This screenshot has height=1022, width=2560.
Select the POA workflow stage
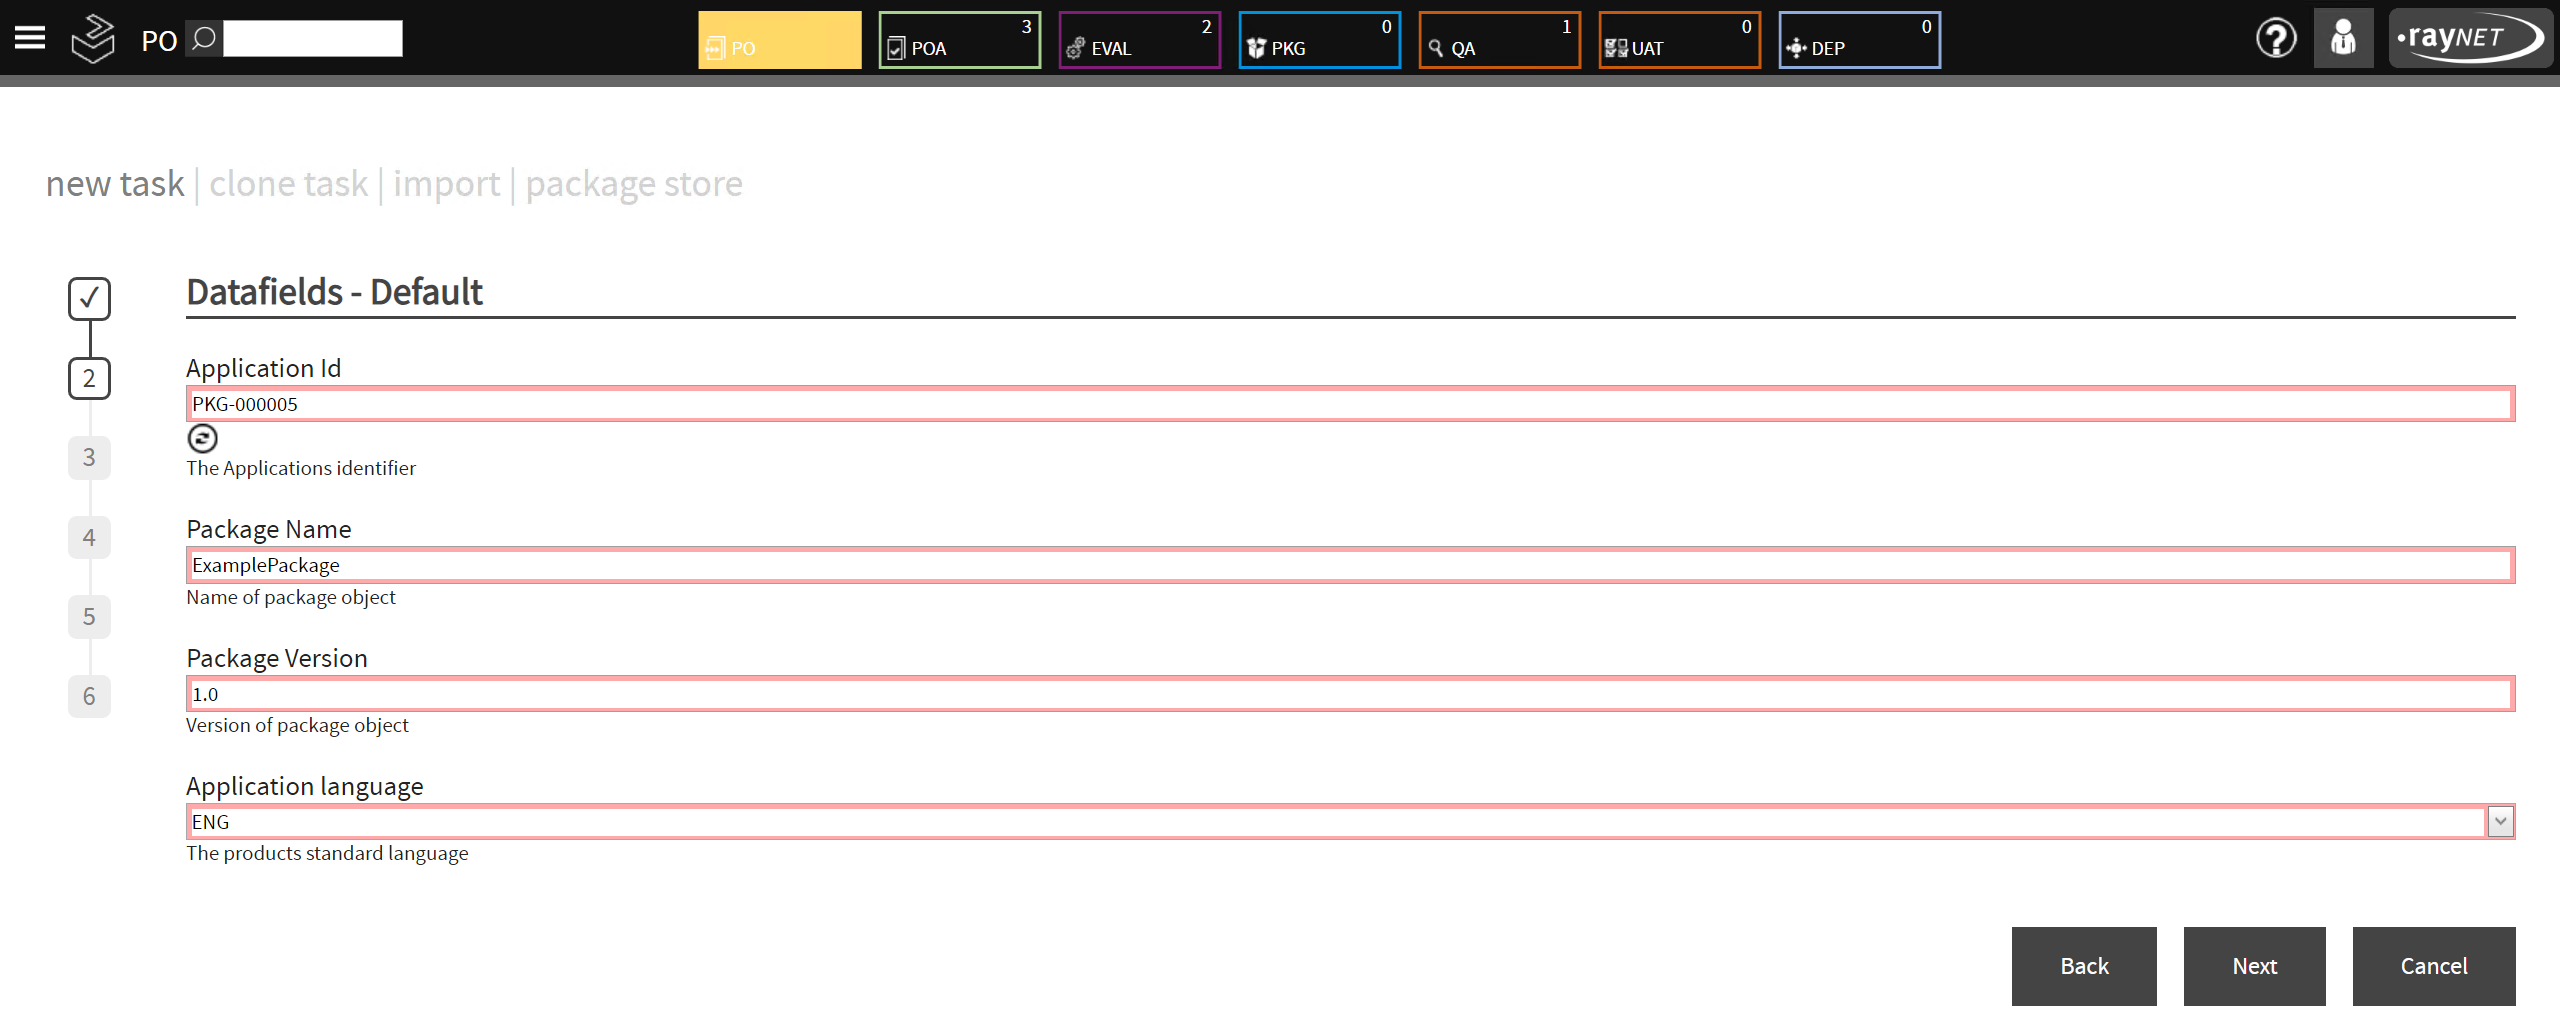point(958,40)
